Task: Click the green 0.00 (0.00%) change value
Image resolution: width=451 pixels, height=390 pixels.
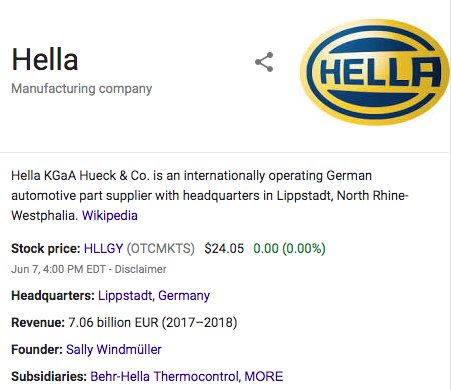Action: click(x=289, y=249)
